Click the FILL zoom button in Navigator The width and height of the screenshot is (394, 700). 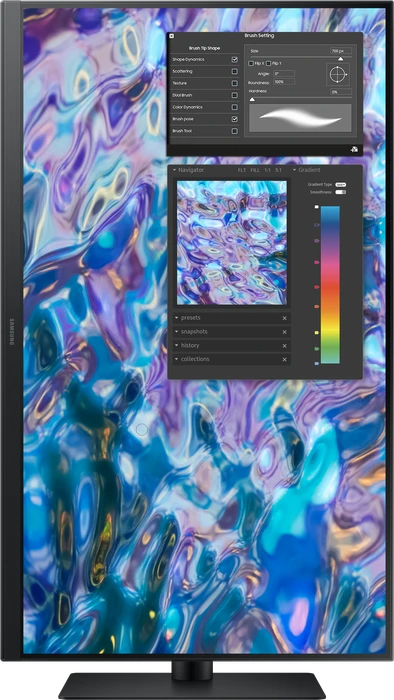pyautogui.click(x=255, y=170)
